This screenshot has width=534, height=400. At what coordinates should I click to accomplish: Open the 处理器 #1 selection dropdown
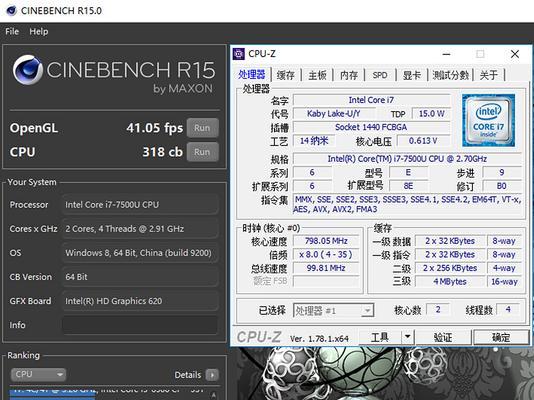333,310
